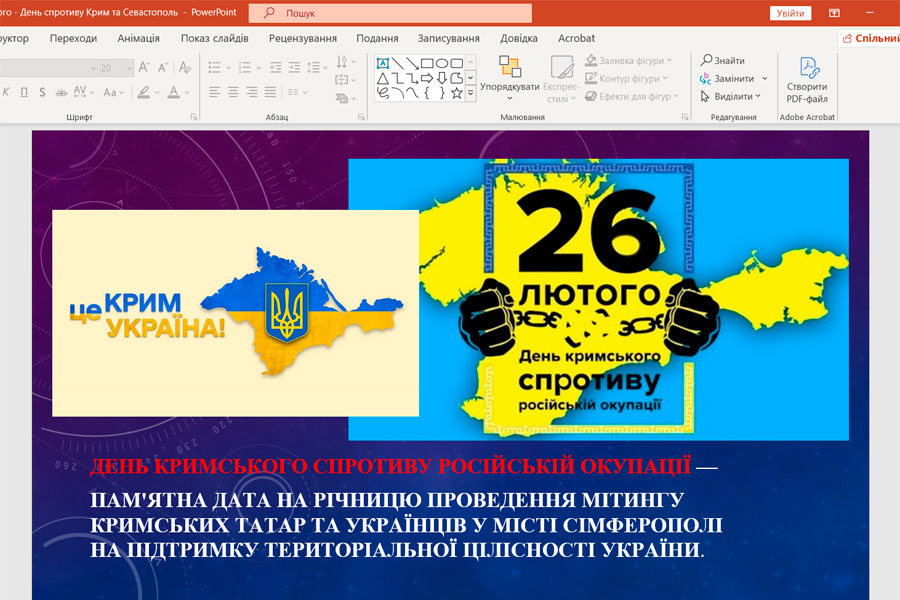This screenshot has width=900, height=600.
Task: Open the Довідка tab
Action: point(519,38)
